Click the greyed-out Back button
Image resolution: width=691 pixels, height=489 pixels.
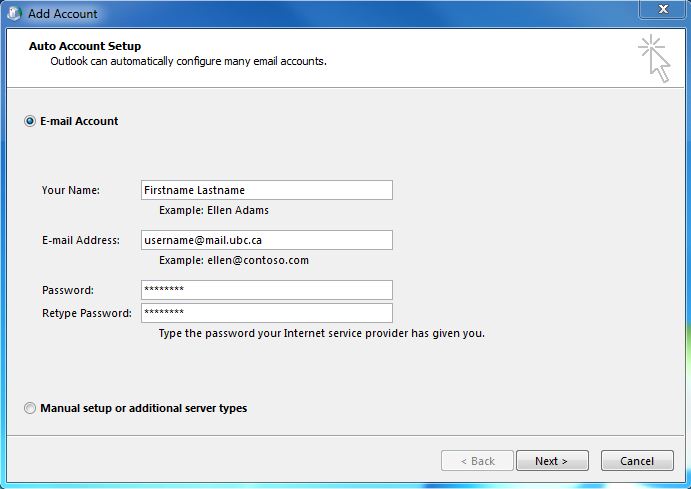tap(477, 461)
